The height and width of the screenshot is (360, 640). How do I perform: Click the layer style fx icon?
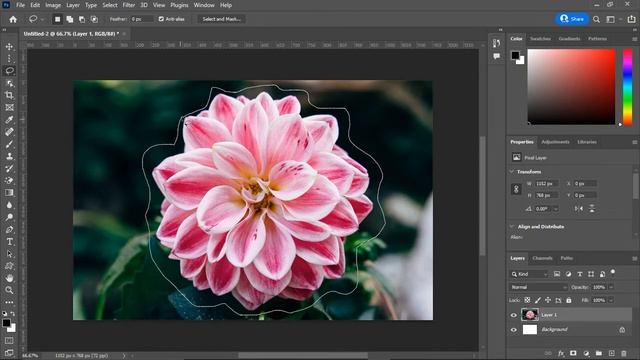561,353
